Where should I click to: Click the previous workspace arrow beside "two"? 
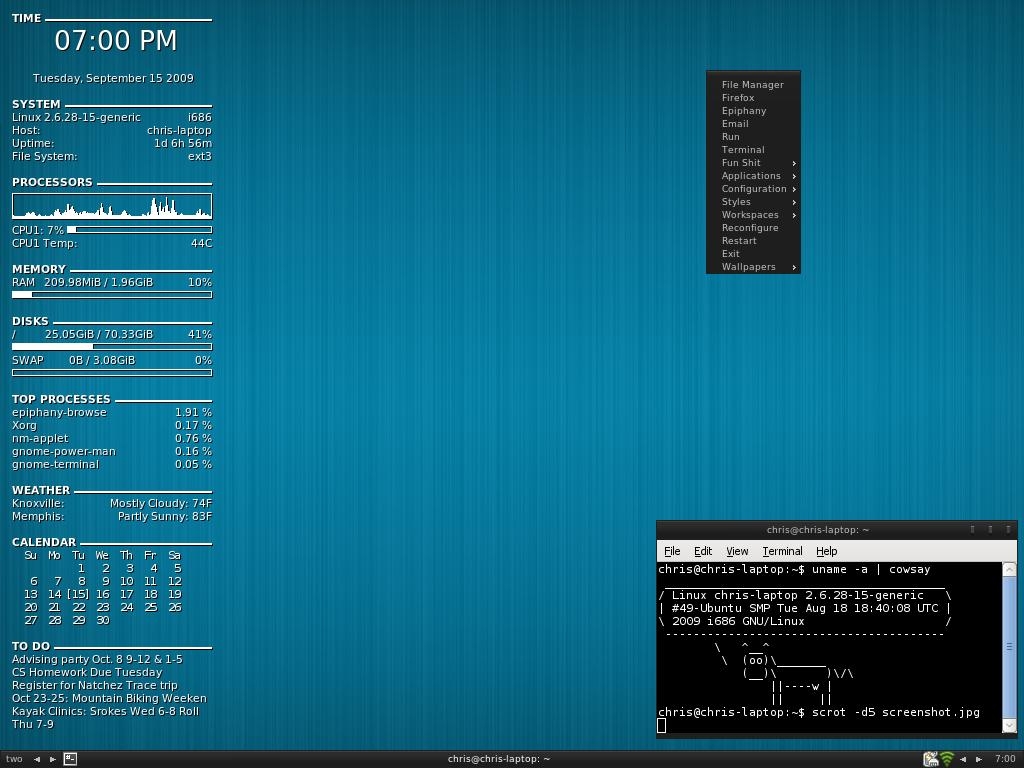[x=37, y=759]
